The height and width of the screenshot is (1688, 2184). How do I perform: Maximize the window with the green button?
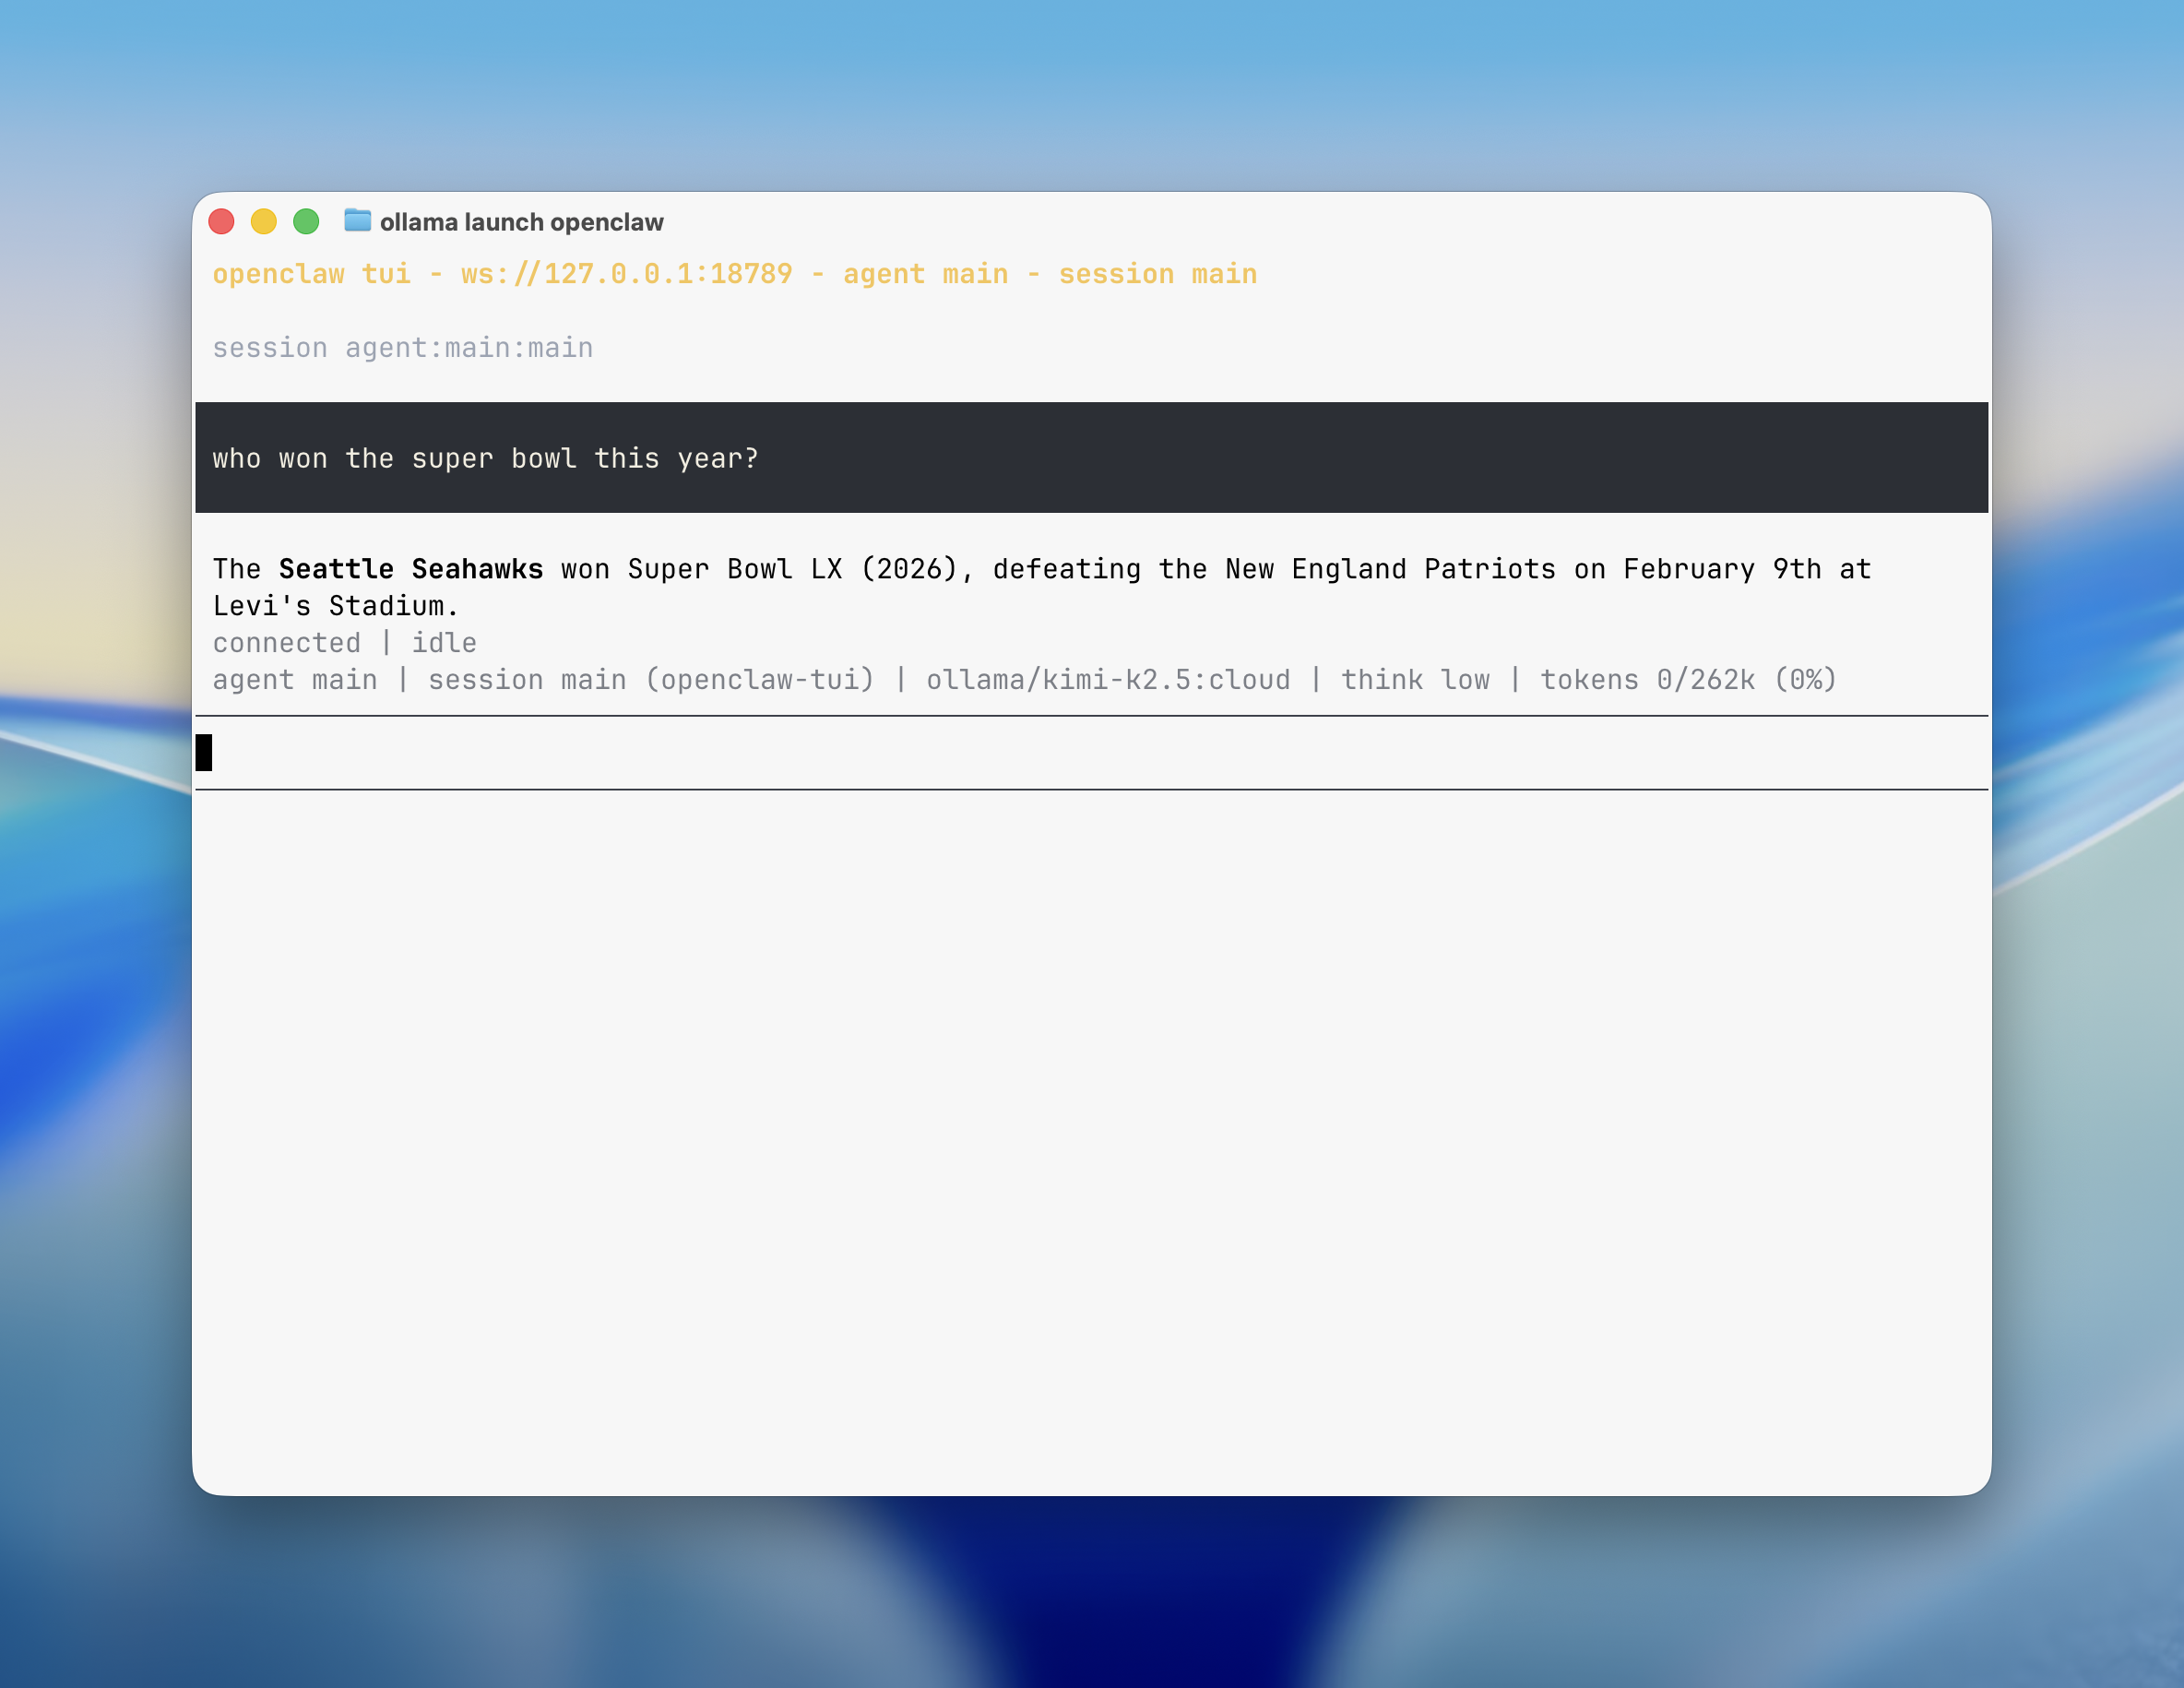[306, 221]
